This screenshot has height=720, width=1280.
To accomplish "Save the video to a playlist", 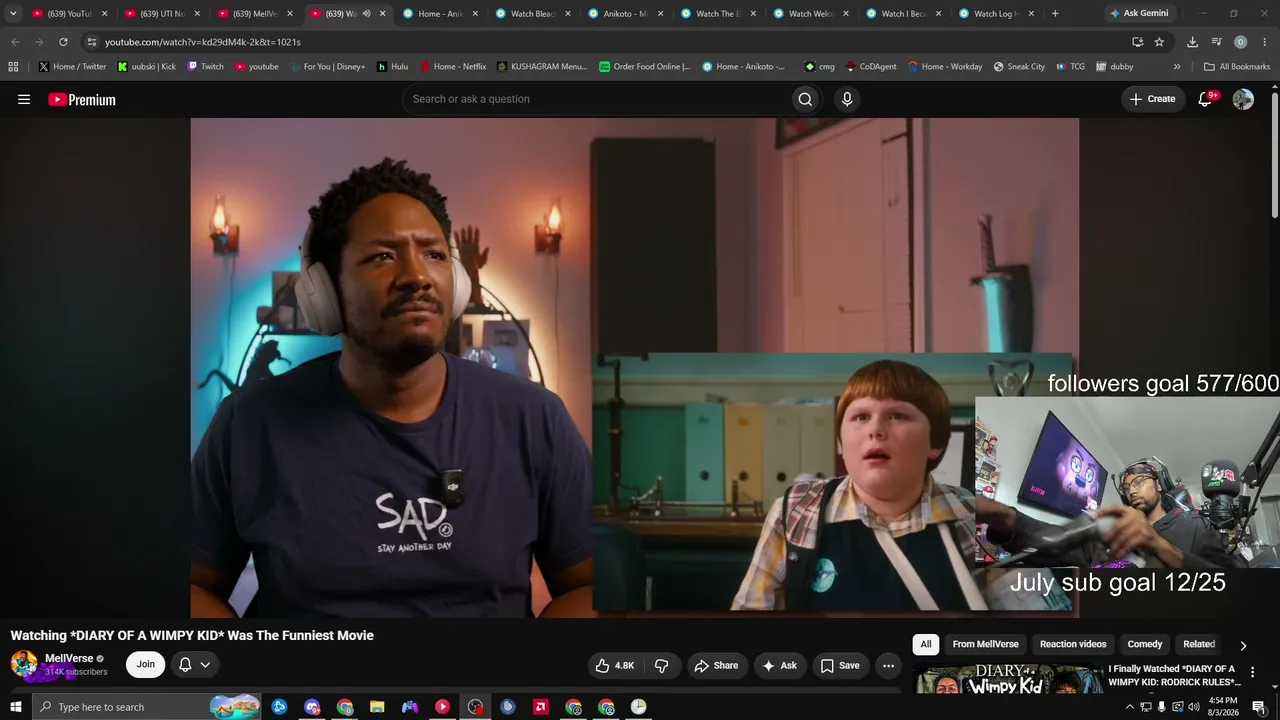I will (840, 665).
